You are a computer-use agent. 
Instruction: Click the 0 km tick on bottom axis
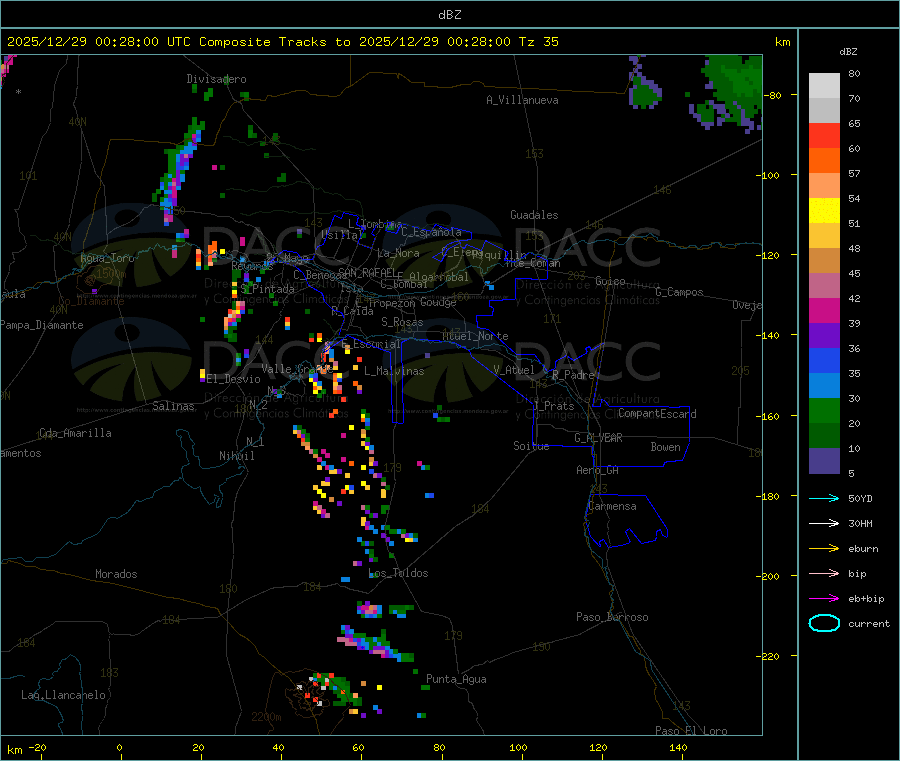point(119,747)
